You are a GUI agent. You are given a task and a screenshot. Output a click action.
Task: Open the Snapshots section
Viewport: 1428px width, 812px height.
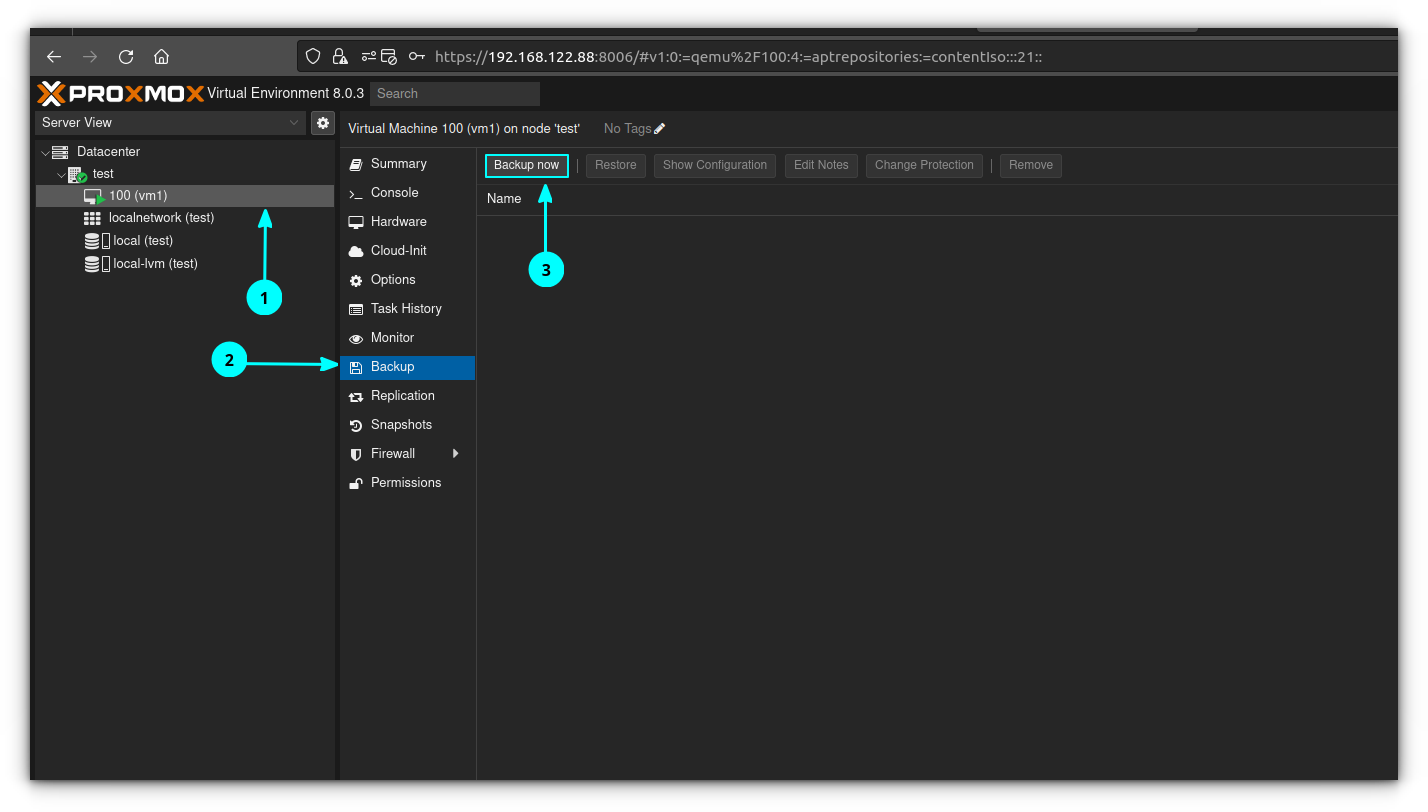(x=401, y=425)
